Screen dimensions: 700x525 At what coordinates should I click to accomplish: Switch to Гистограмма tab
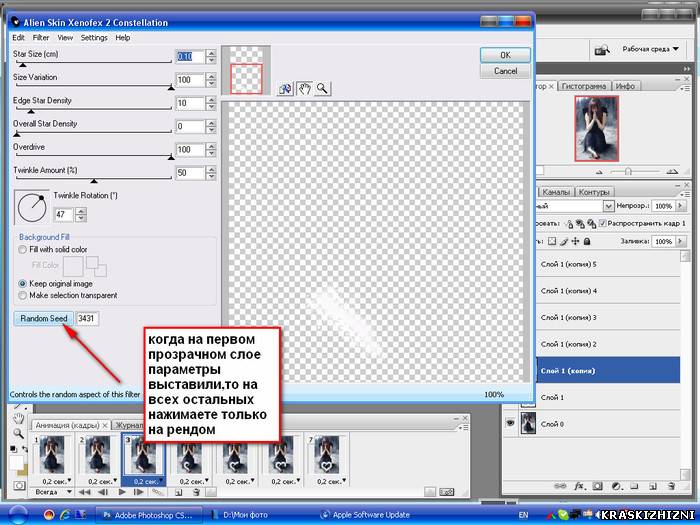click(x=583, y=86)
